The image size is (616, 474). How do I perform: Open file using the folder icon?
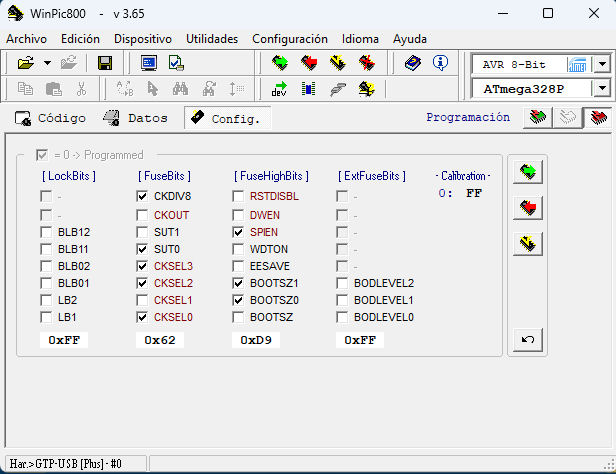click(26, 63)
